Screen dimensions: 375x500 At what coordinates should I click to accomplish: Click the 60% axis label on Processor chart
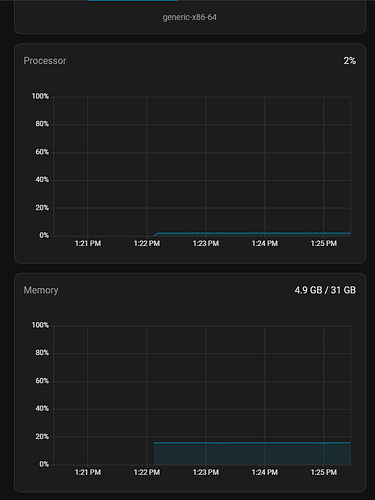[x=42, y=152]
